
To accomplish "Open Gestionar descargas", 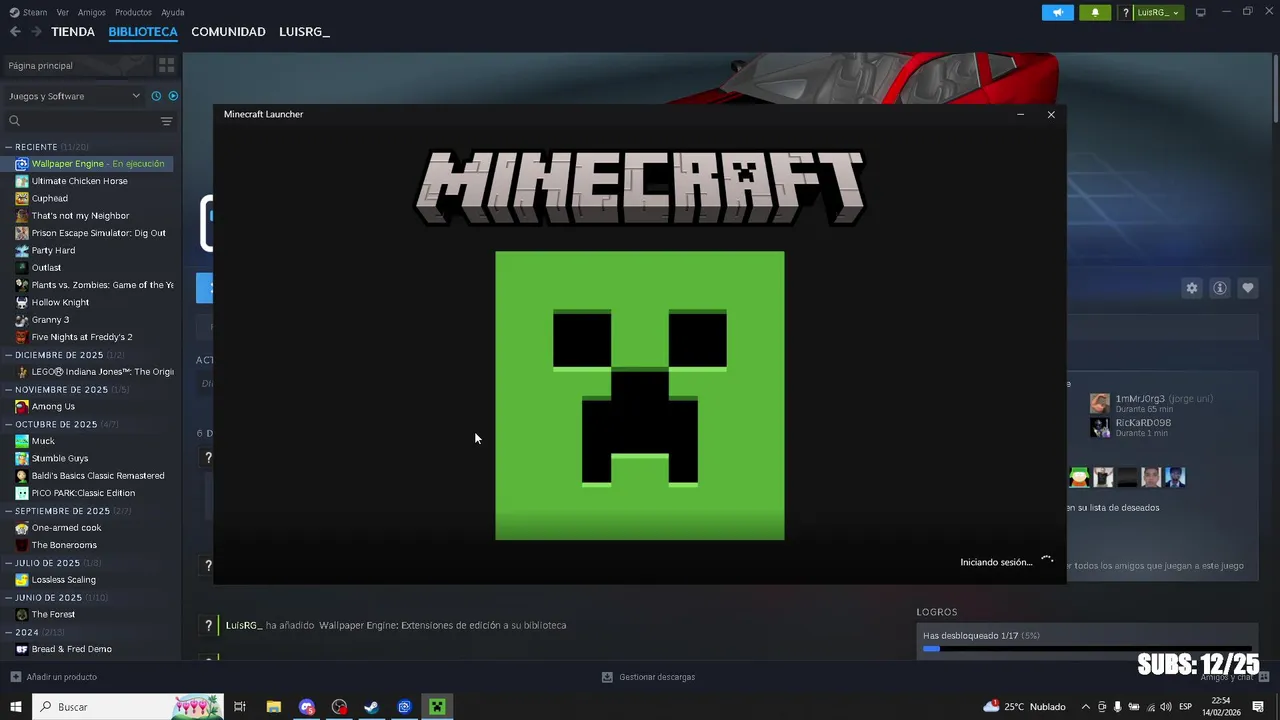I will [x=648, y=677].
